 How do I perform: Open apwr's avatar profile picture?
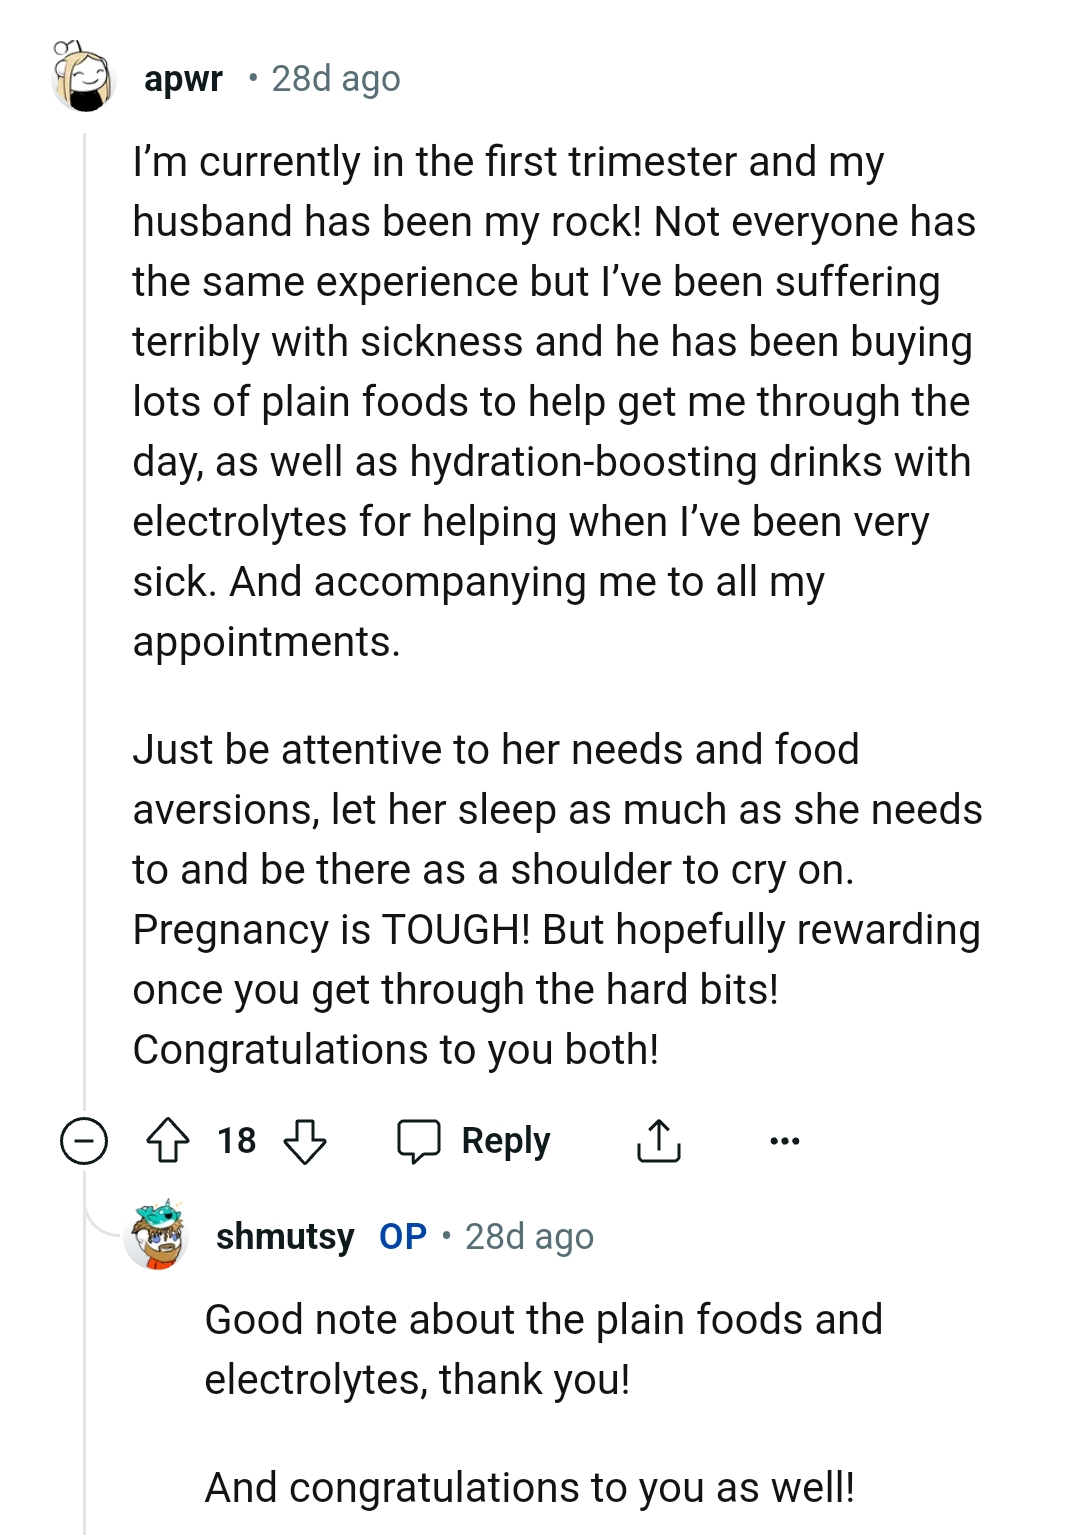tap(84, 77)
